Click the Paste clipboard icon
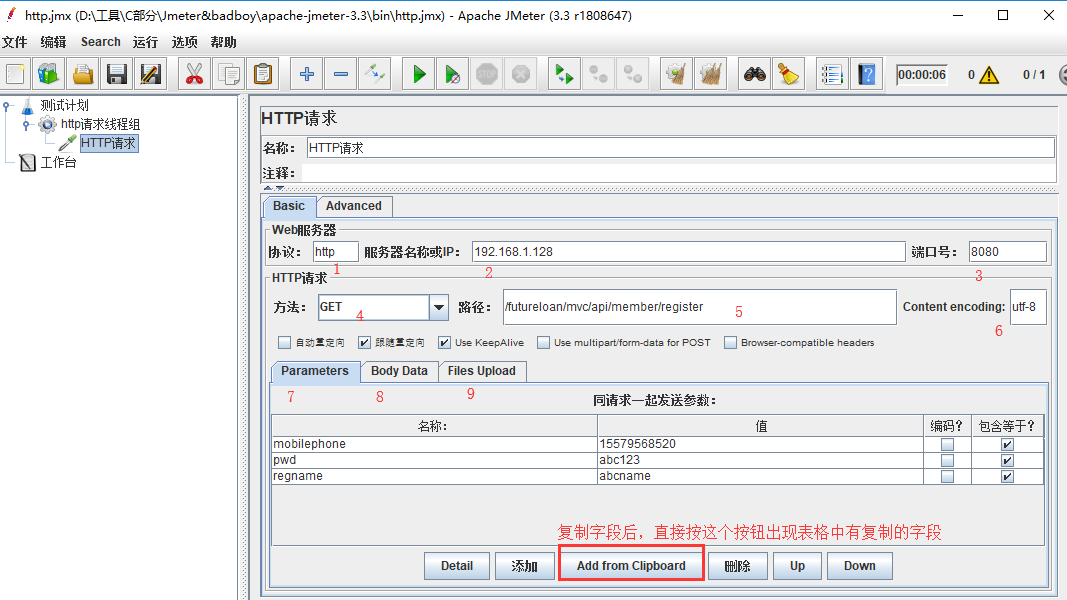This screenshot has width=1067, height=600. point(263,74)
